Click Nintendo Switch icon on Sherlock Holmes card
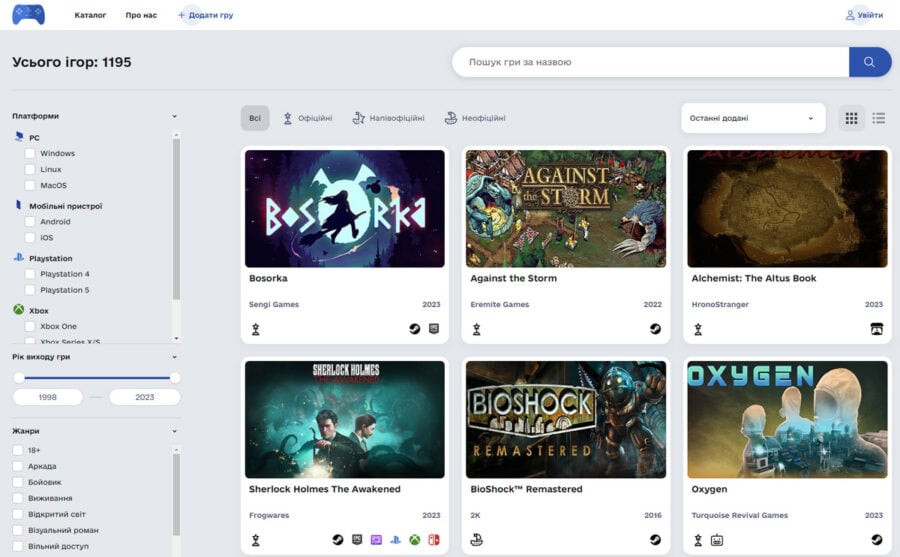 click(434, 540)
